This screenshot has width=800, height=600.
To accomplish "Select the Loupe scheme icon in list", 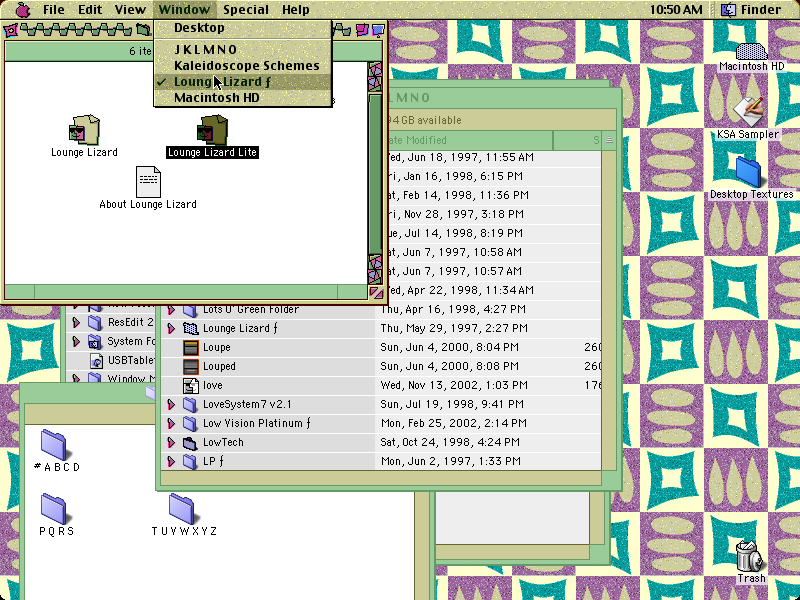I will (190, 347).
